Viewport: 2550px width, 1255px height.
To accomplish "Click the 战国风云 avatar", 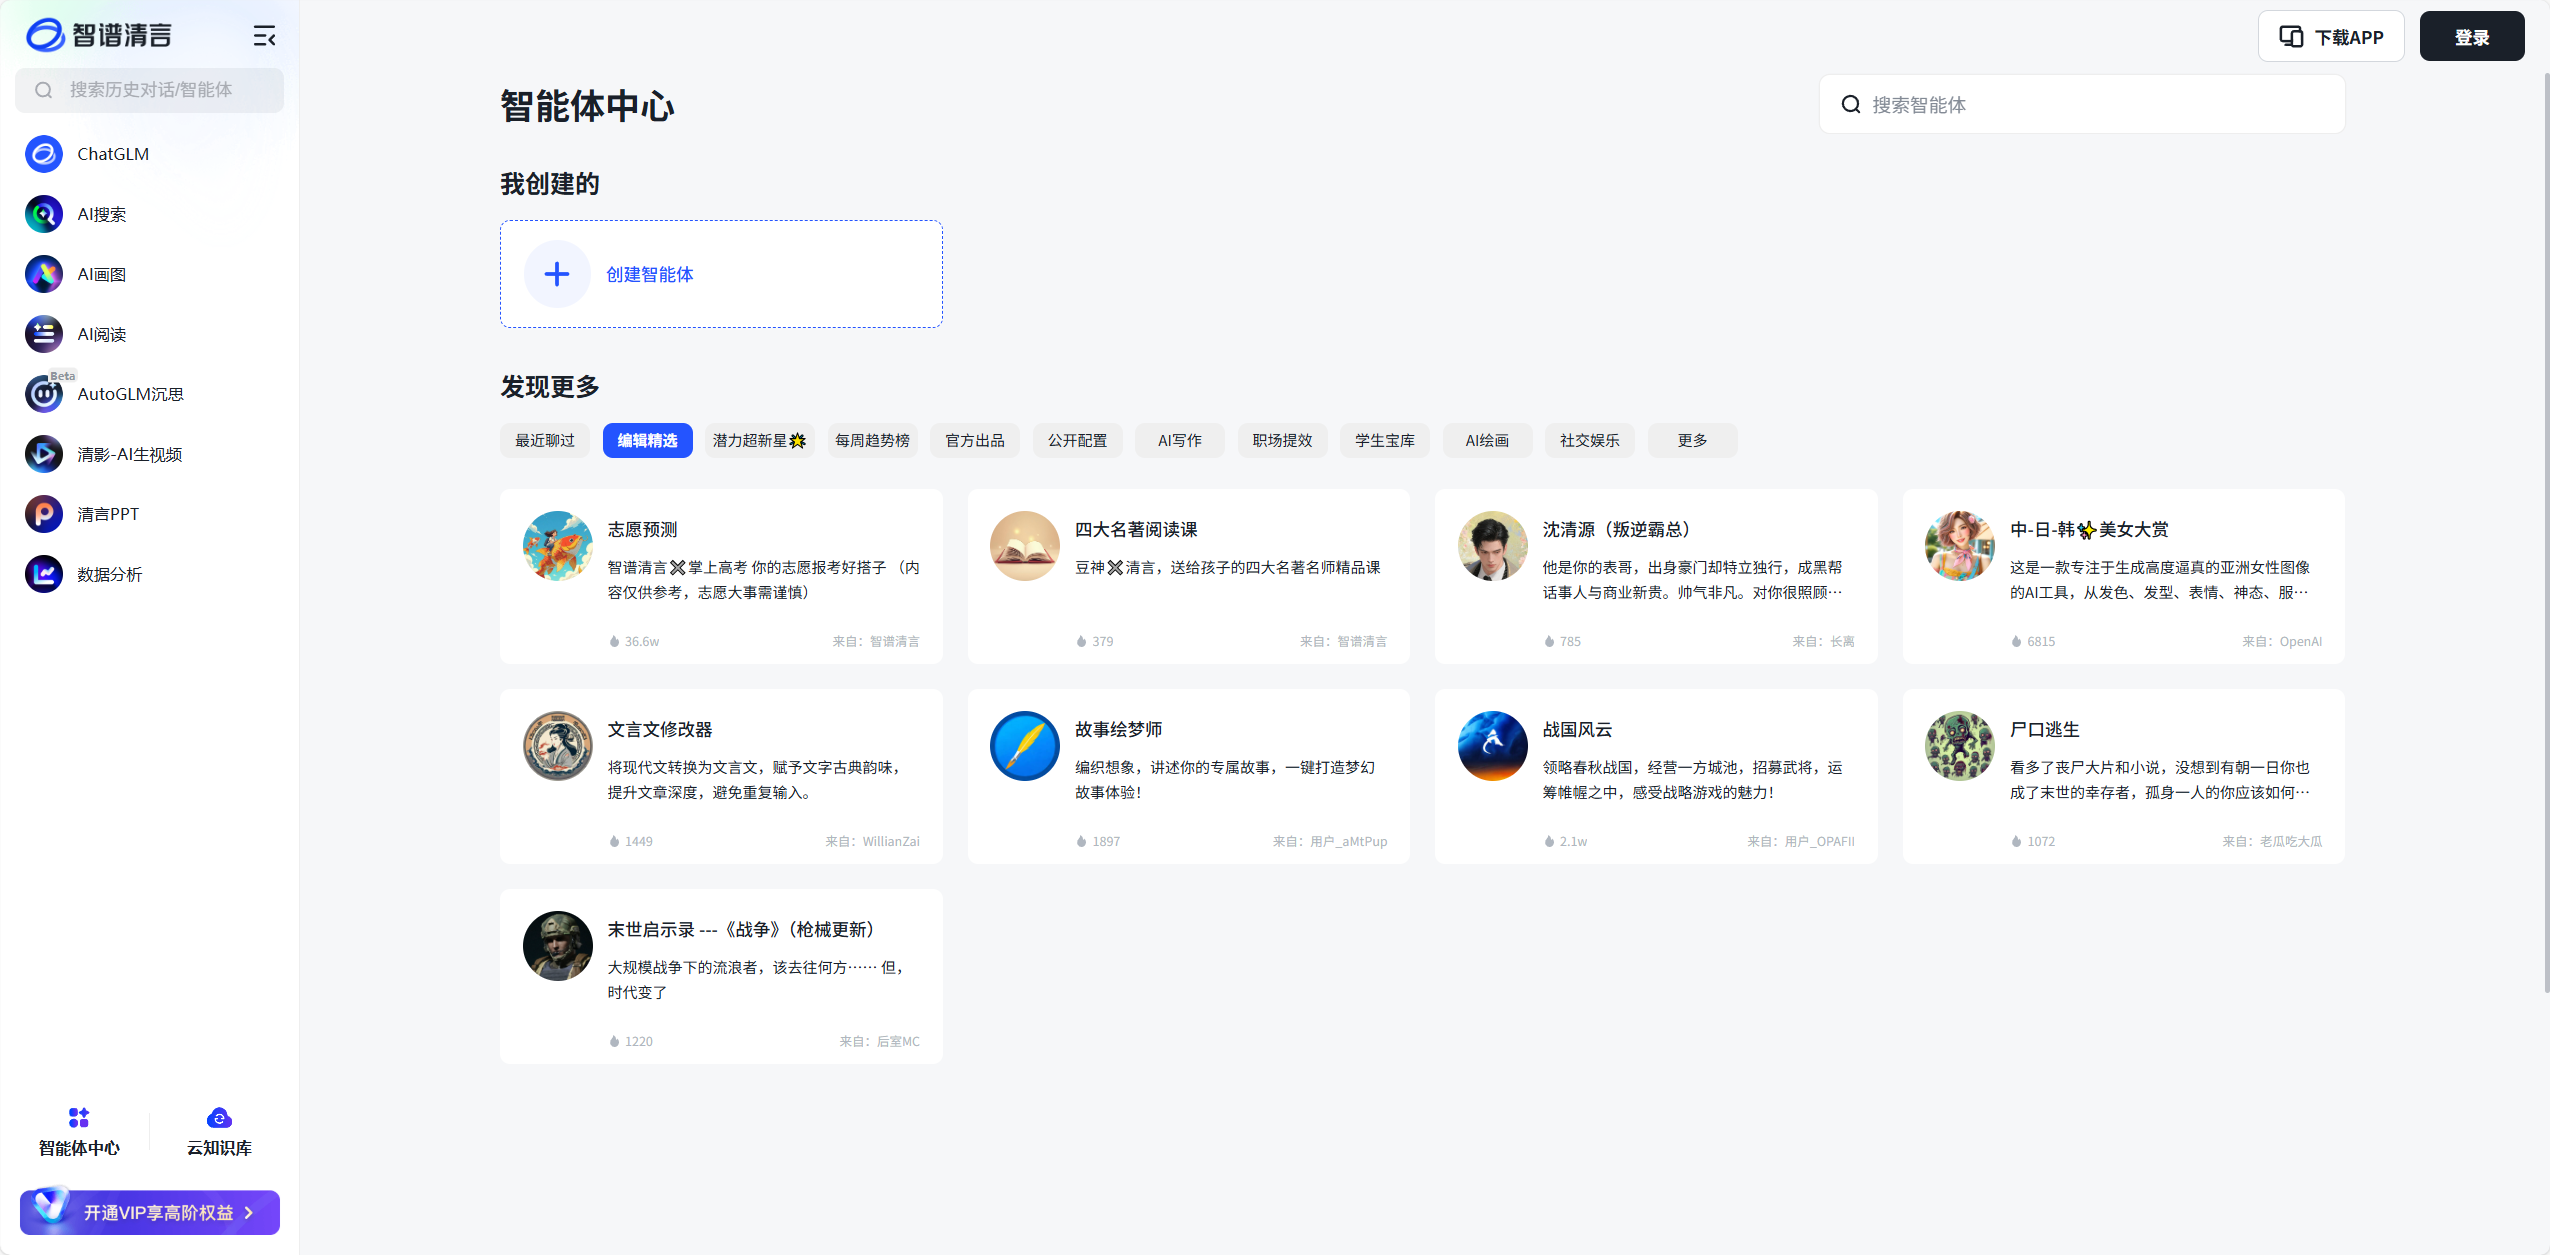I will [1493, 746].
